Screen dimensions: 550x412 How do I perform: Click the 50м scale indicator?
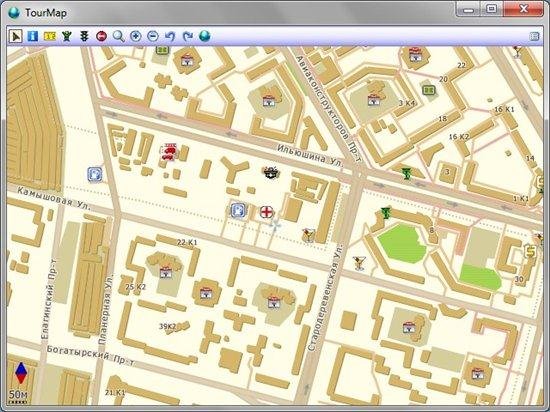(x=18, y=396)
